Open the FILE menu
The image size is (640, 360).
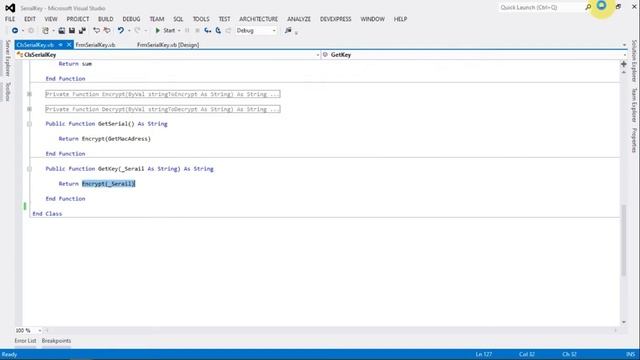[x=10, y=19]
